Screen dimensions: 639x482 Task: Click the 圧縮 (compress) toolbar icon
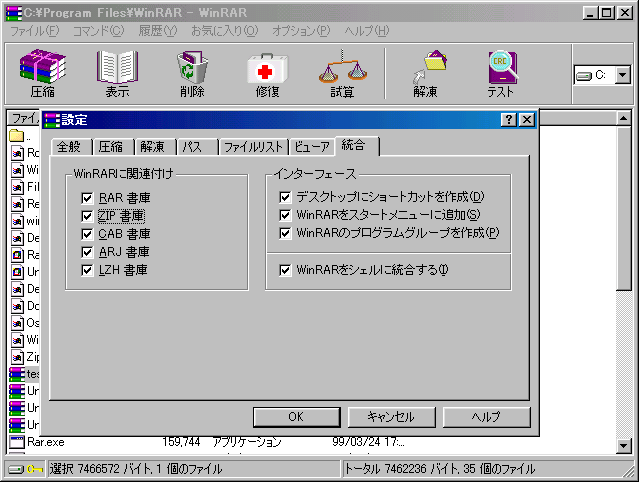[x=43, y=66]
